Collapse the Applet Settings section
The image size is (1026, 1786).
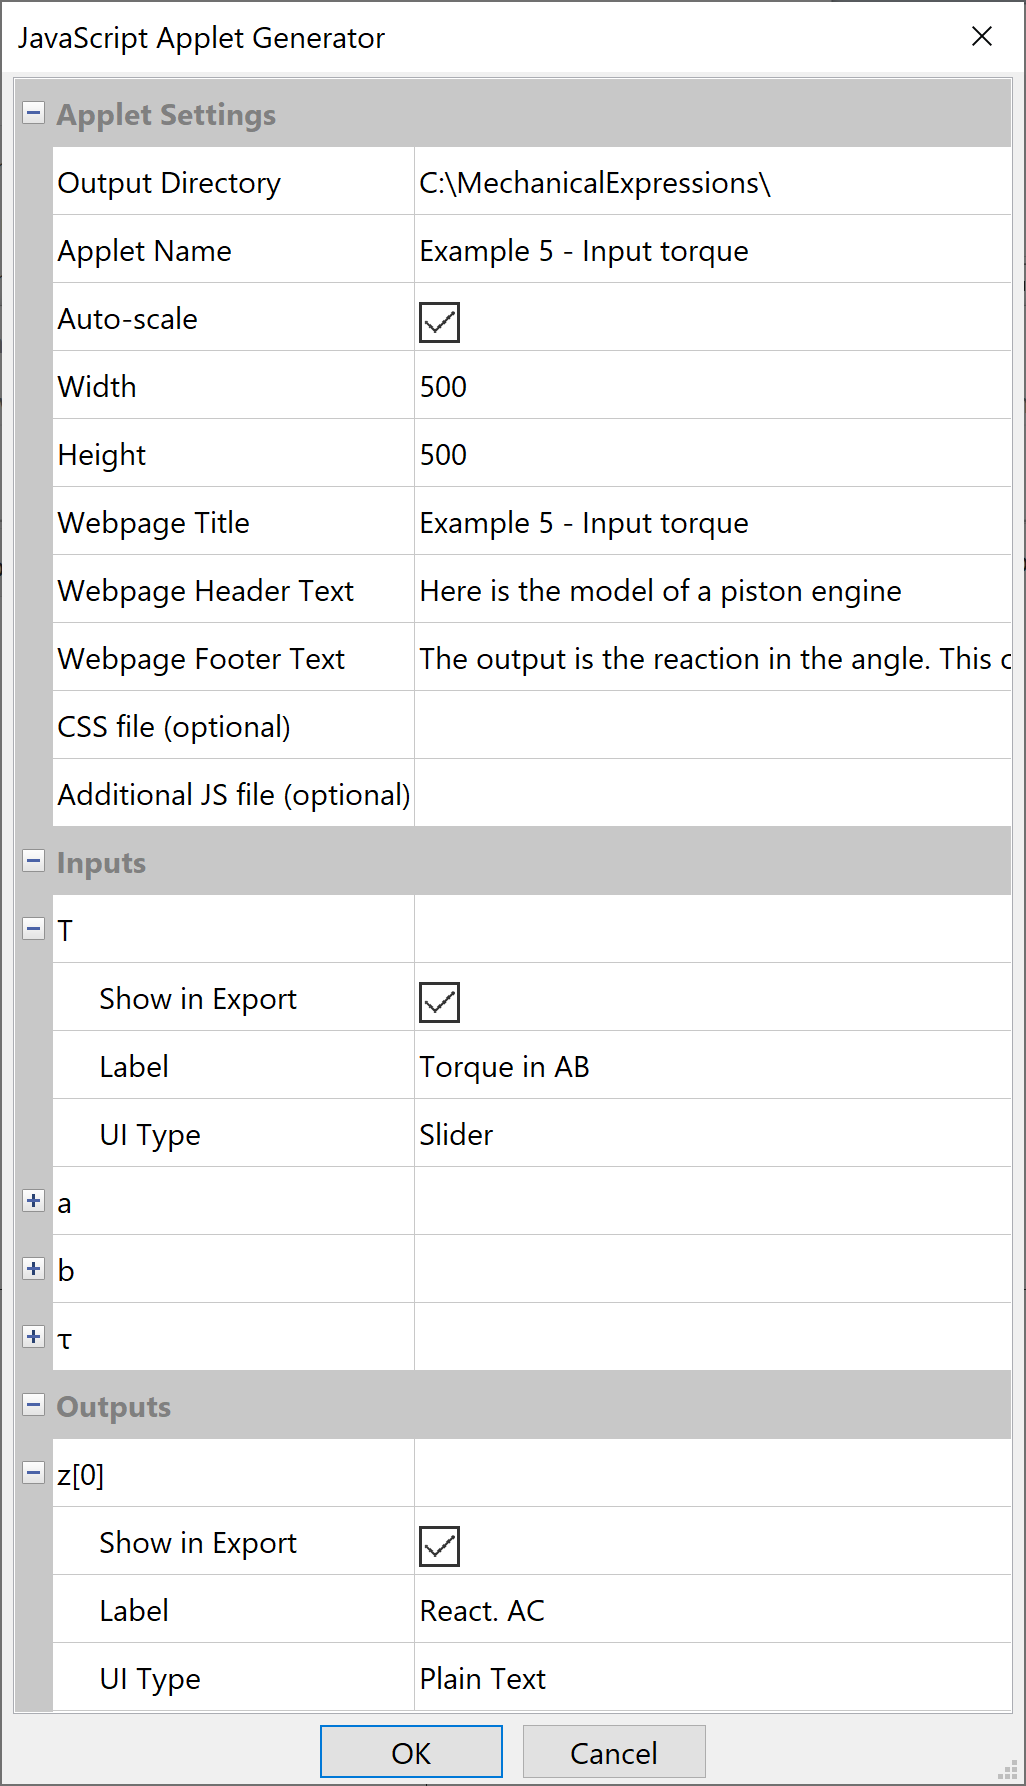click(x=33, y=113)
